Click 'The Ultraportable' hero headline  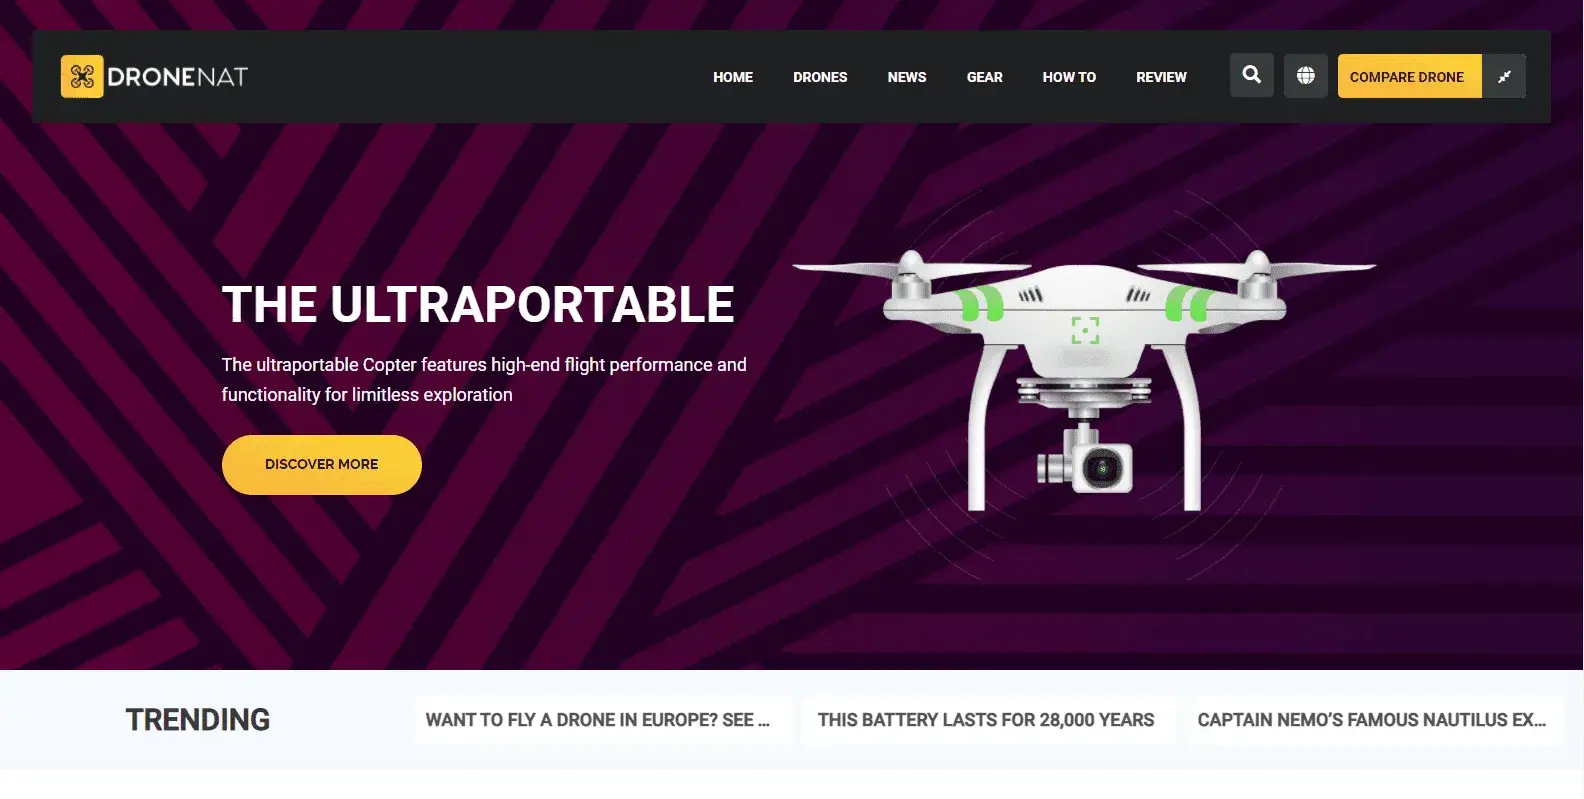pyautogui.click(x=478, y=305)
